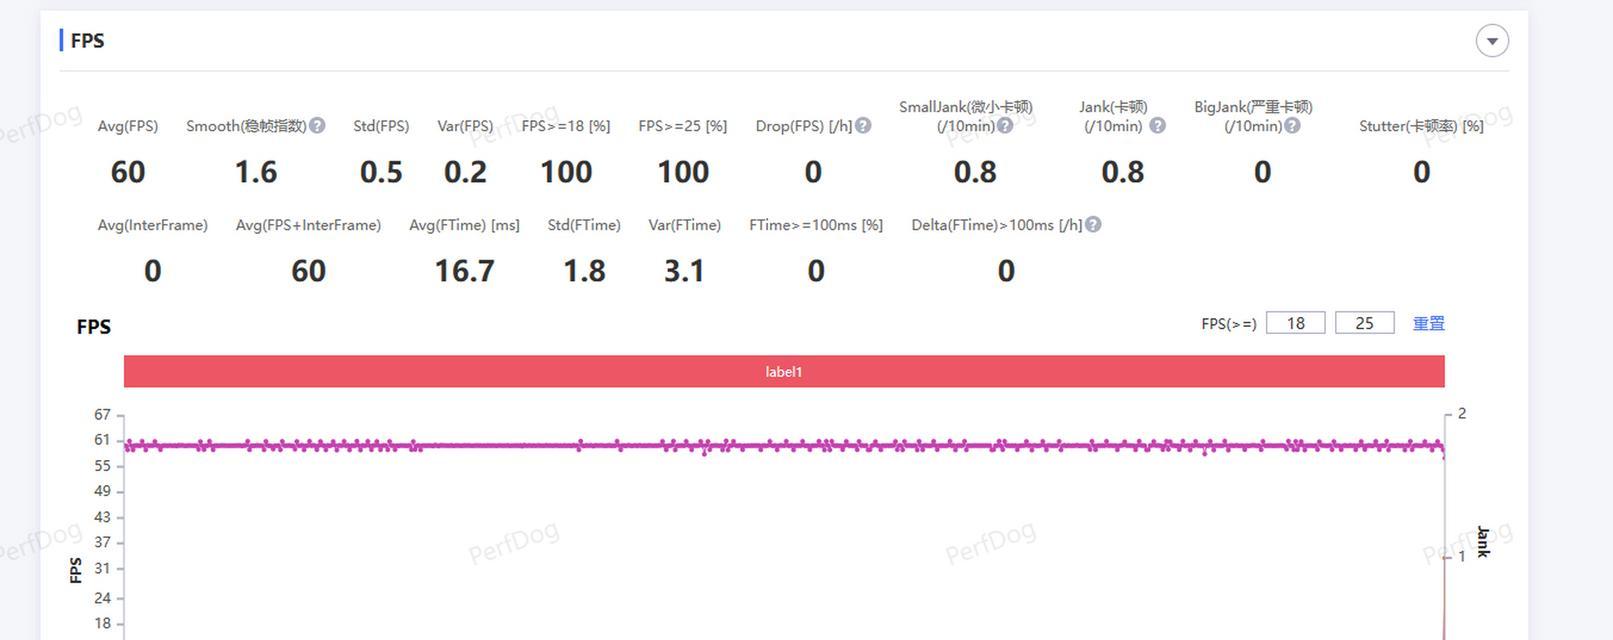Open help icon next to Drop(FPS) [/h]
Viewport: 1613px width, 640px height.
click(863, 126)
